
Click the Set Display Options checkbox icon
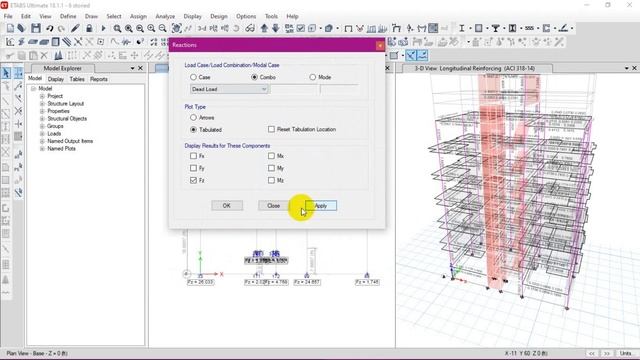click(300, 28)
